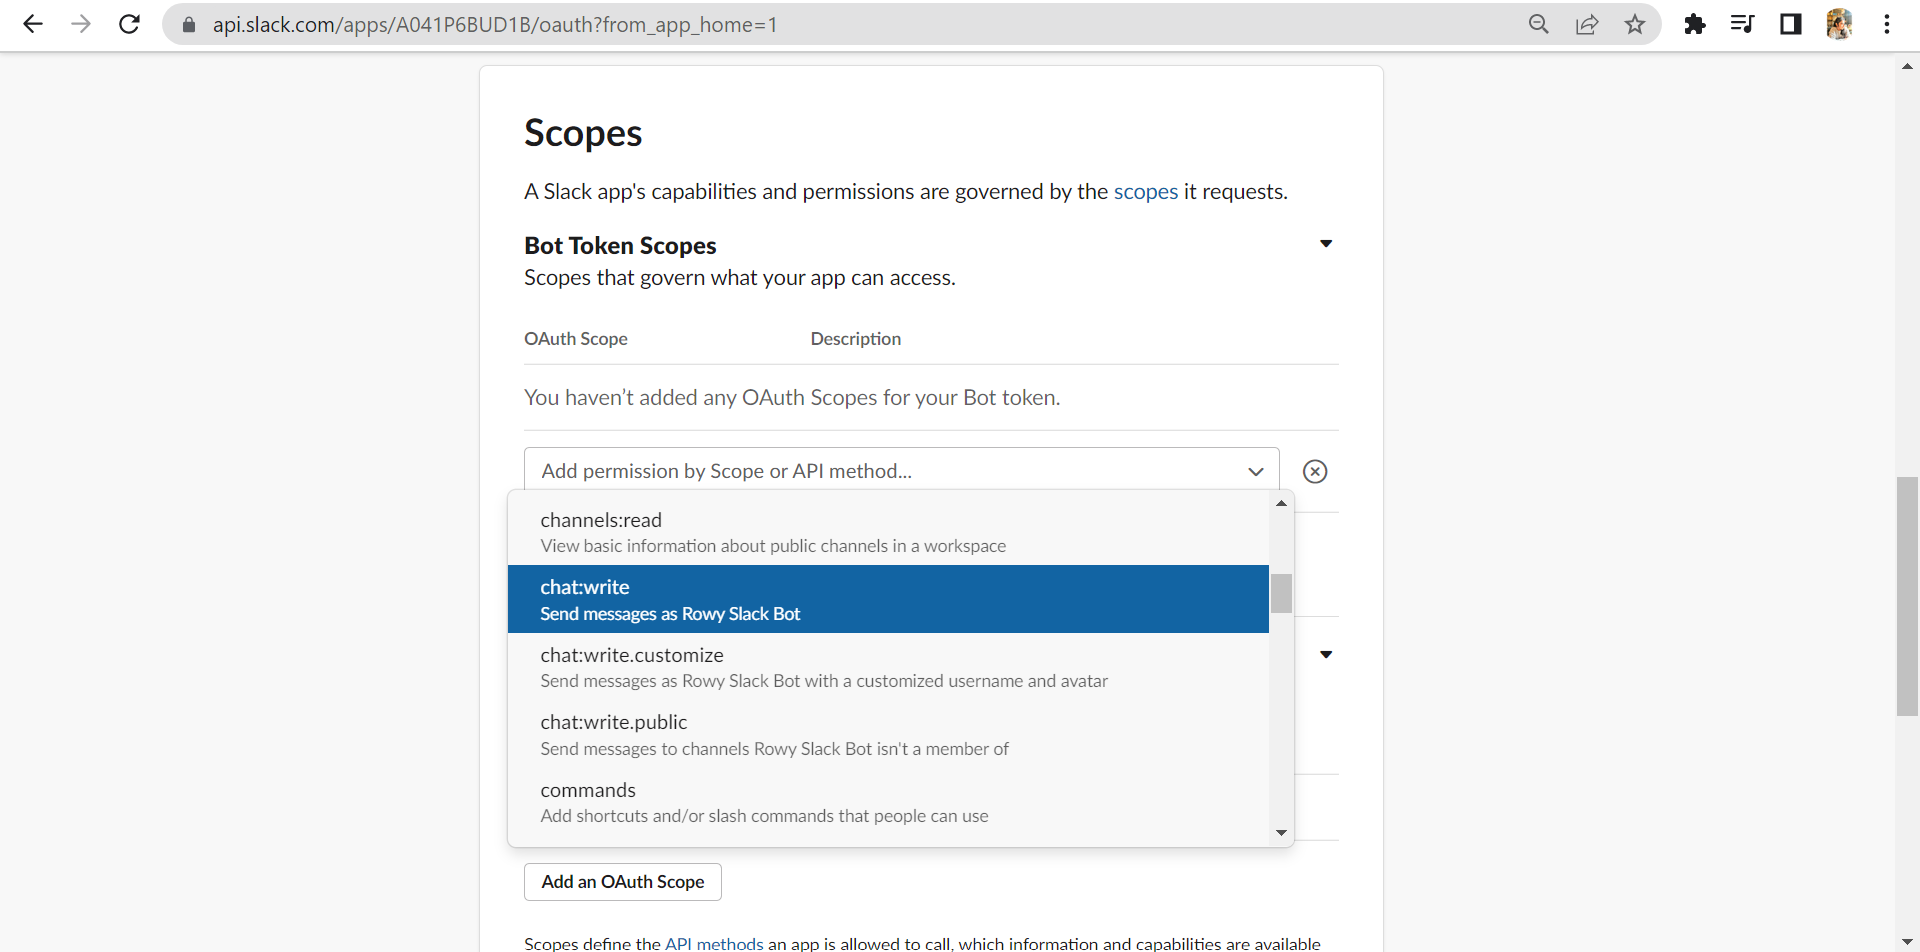The image size is (1920, 952).
Task: Open the Extensions puzzle icon
Action: (x=1694, y=24)
